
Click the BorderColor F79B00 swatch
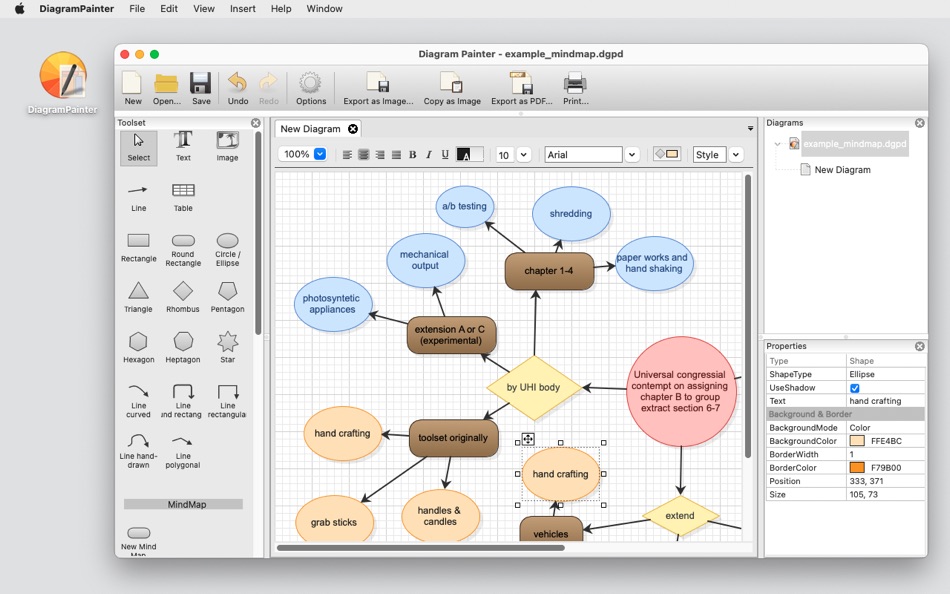(857, 467)
